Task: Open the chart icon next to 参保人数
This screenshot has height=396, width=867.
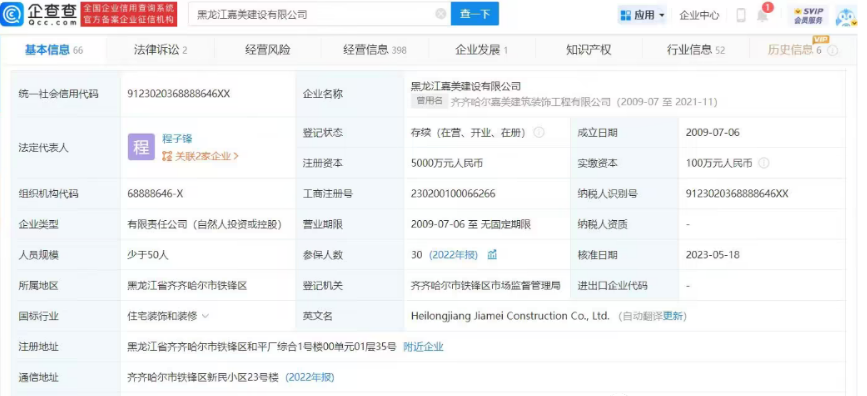Action: 492,255
